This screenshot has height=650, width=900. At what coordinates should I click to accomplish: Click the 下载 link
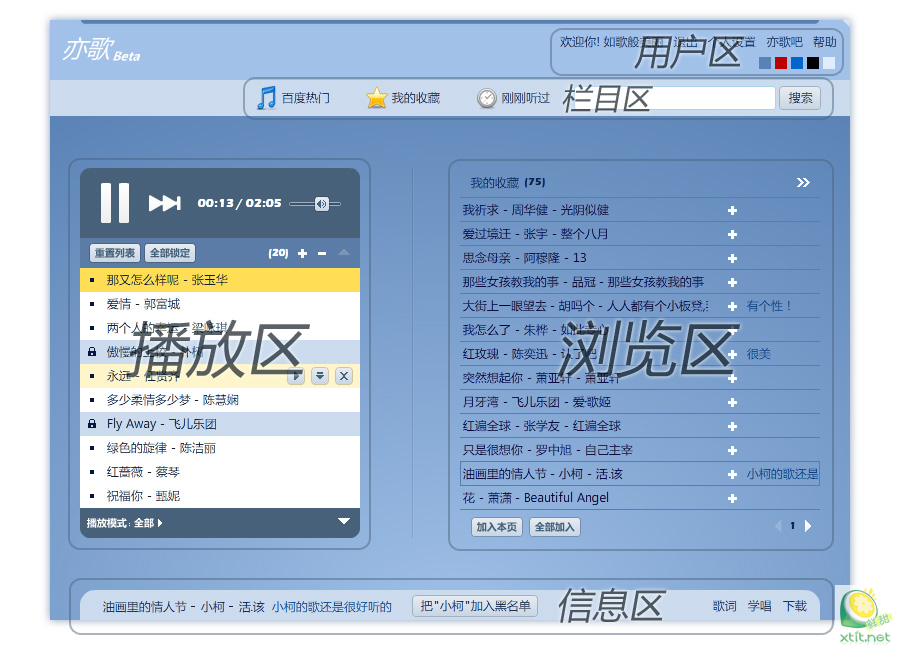(795, 606)
